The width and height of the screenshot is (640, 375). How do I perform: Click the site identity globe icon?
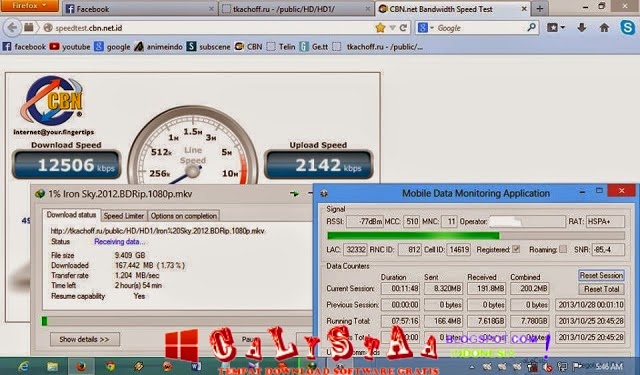click(x=48, y=28)
